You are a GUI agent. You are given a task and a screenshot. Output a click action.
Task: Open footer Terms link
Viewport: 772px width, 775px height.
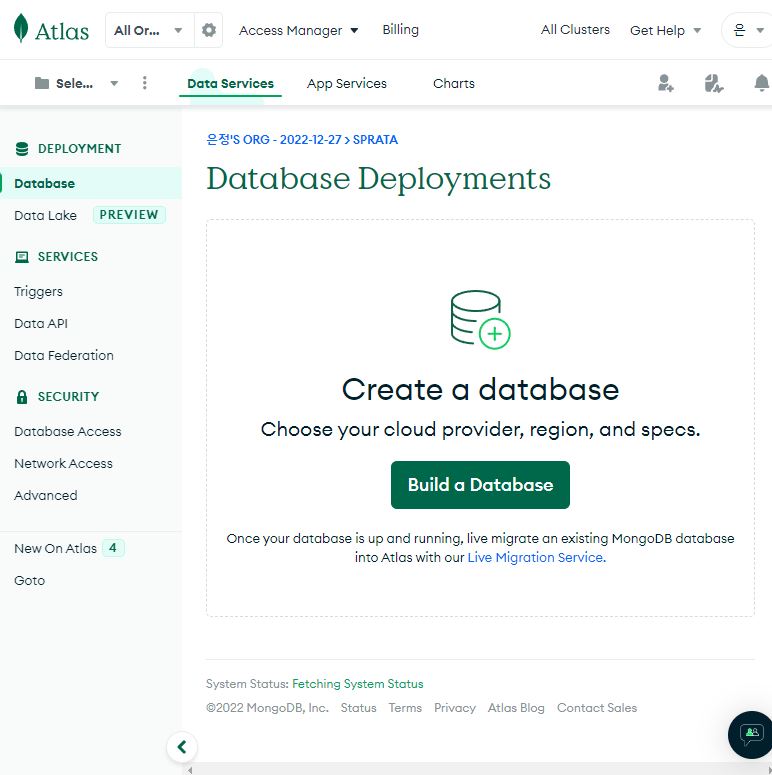click(405, 708)
